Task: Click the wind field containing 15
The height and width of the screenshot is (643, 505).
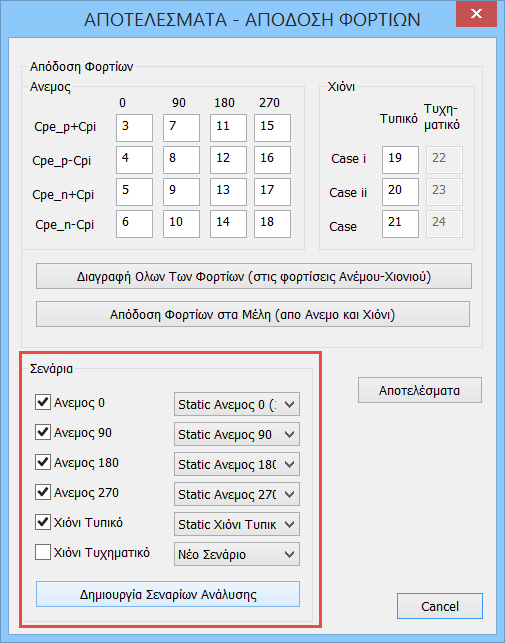Action: 272,128
